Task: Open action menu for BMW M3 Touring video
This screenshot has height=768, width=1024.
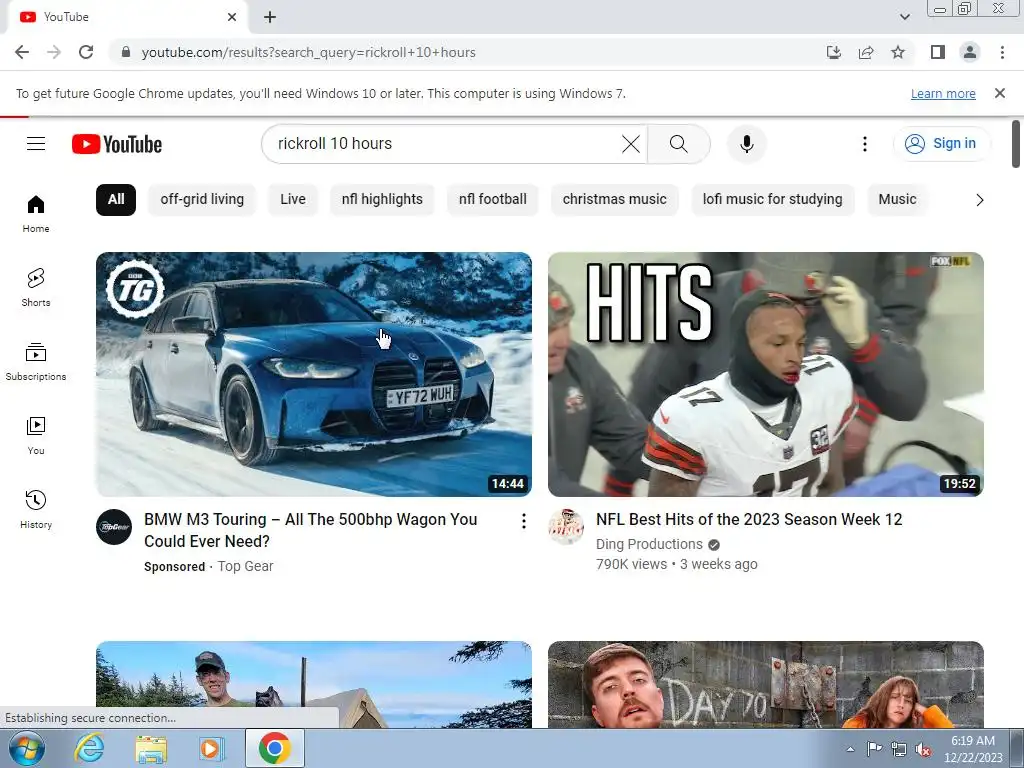Action: pos(524,520)
